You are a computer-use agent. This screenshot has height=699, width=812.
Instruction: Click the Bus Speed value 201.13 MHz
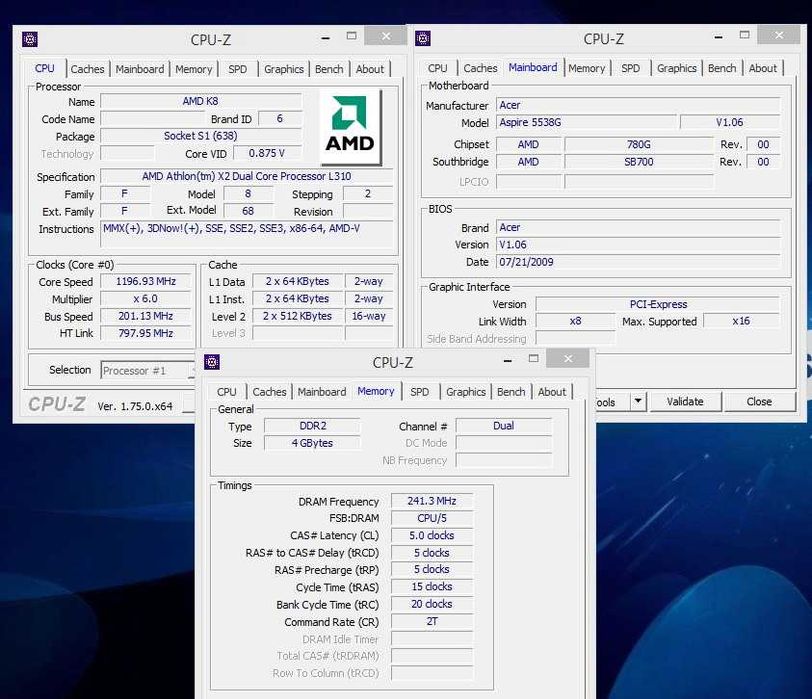click(146, 316)
